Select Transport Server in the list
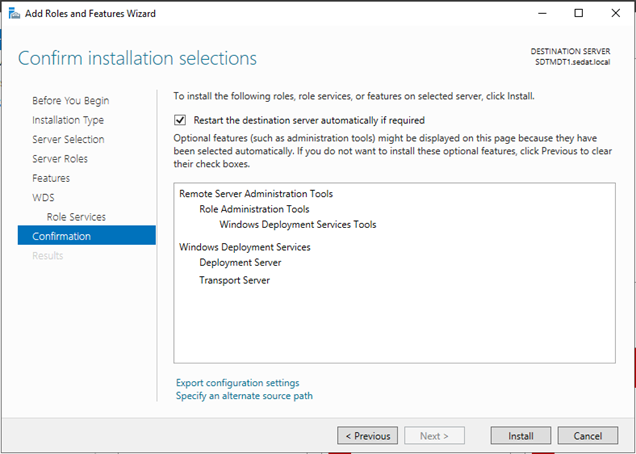This screenshot has width=636, height=454. pos(234,280)
